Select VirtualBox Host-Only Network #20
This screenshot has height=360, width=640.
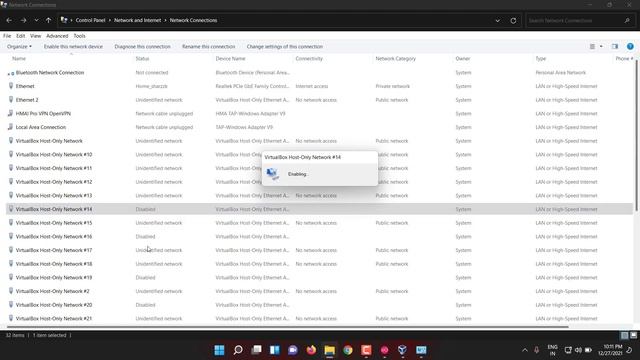pos(320,305)
